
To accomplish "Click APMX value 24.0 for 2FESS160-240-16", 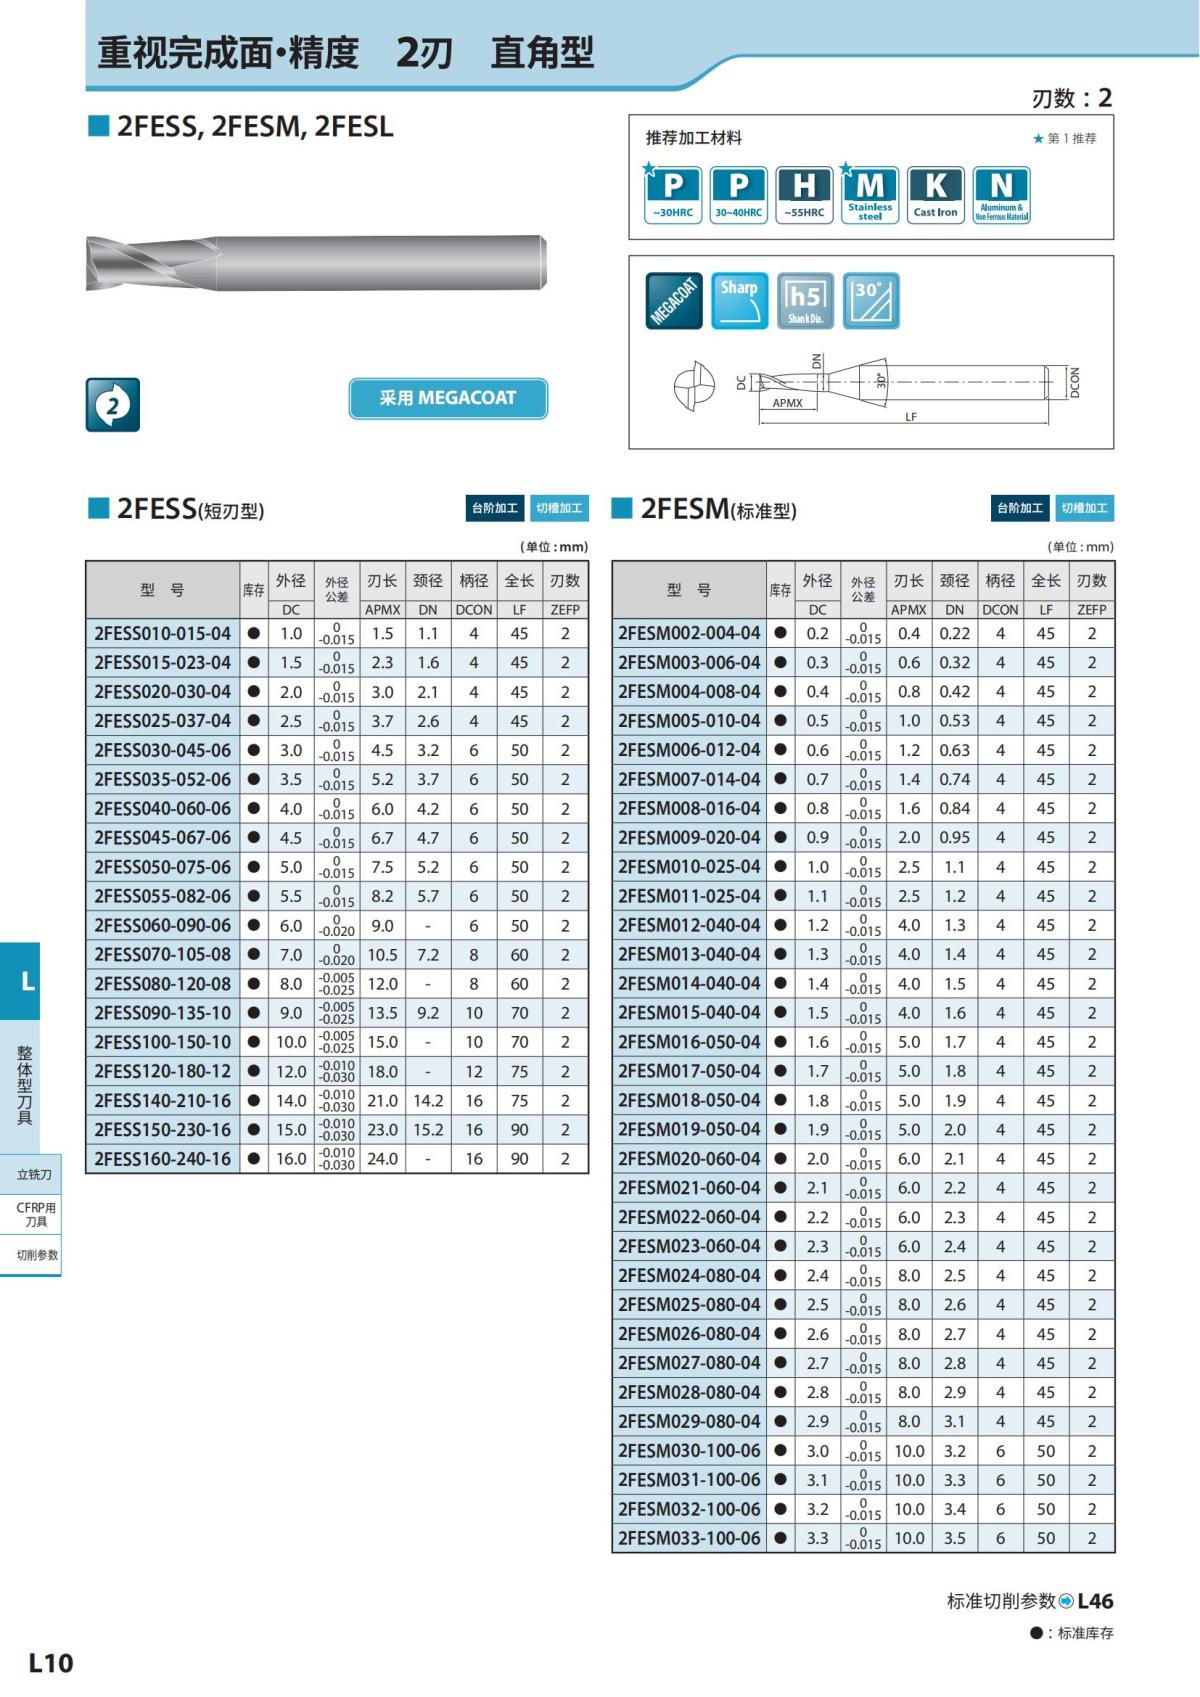I will (382, 1159).
